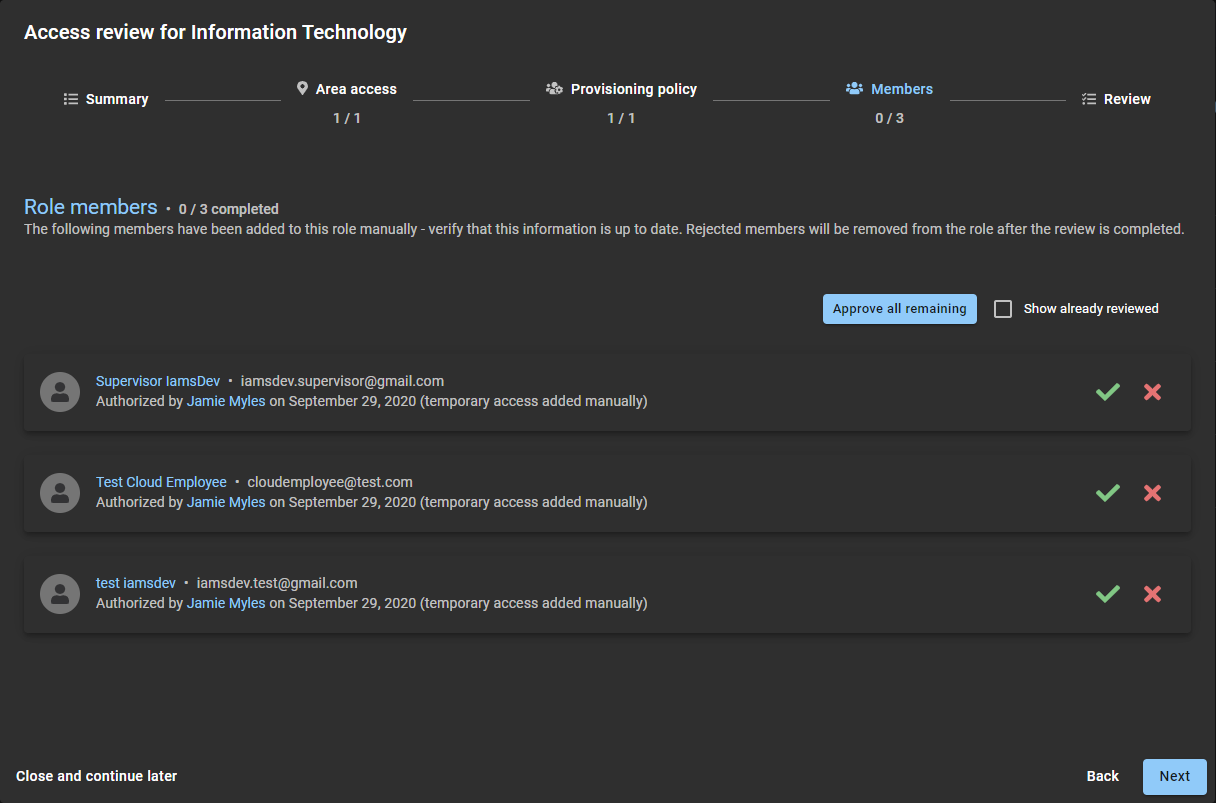
Task: Go to the Summary step
Action: coord(106,99)
